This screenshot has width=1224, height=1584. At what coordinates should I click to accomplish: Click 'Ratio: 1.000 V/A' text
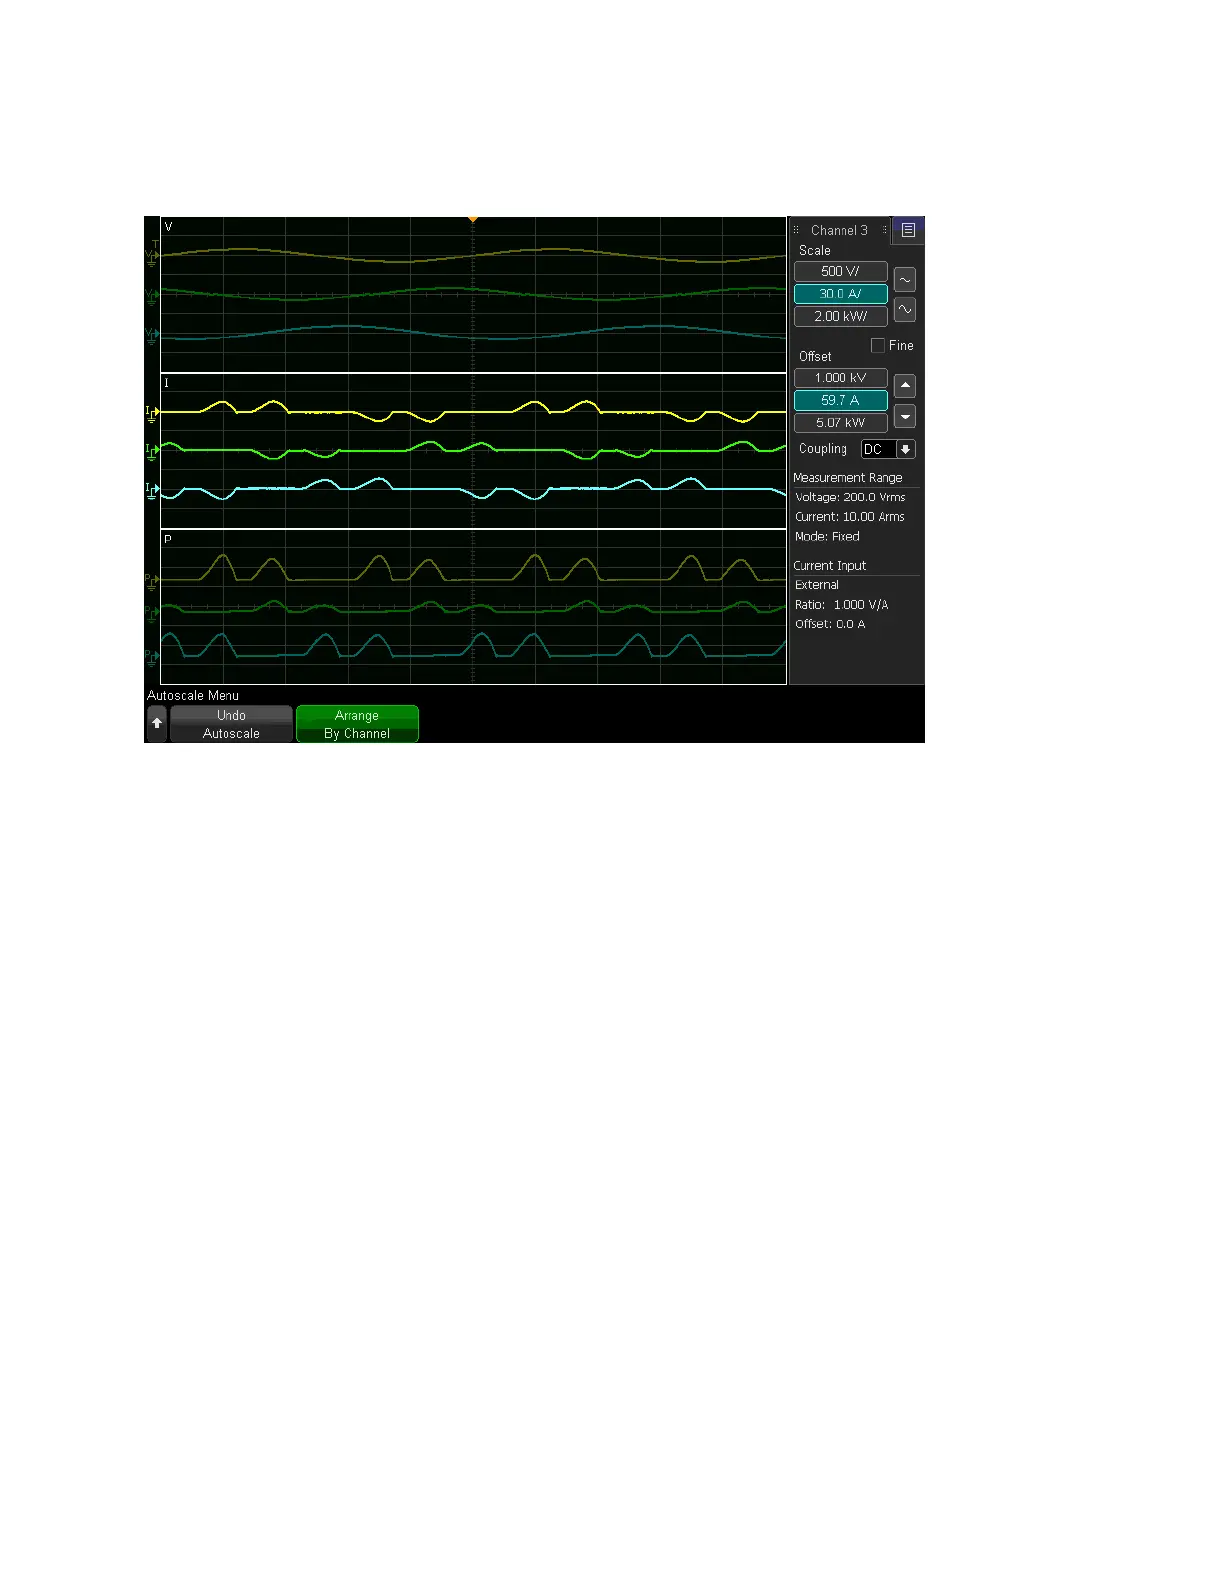842,605
